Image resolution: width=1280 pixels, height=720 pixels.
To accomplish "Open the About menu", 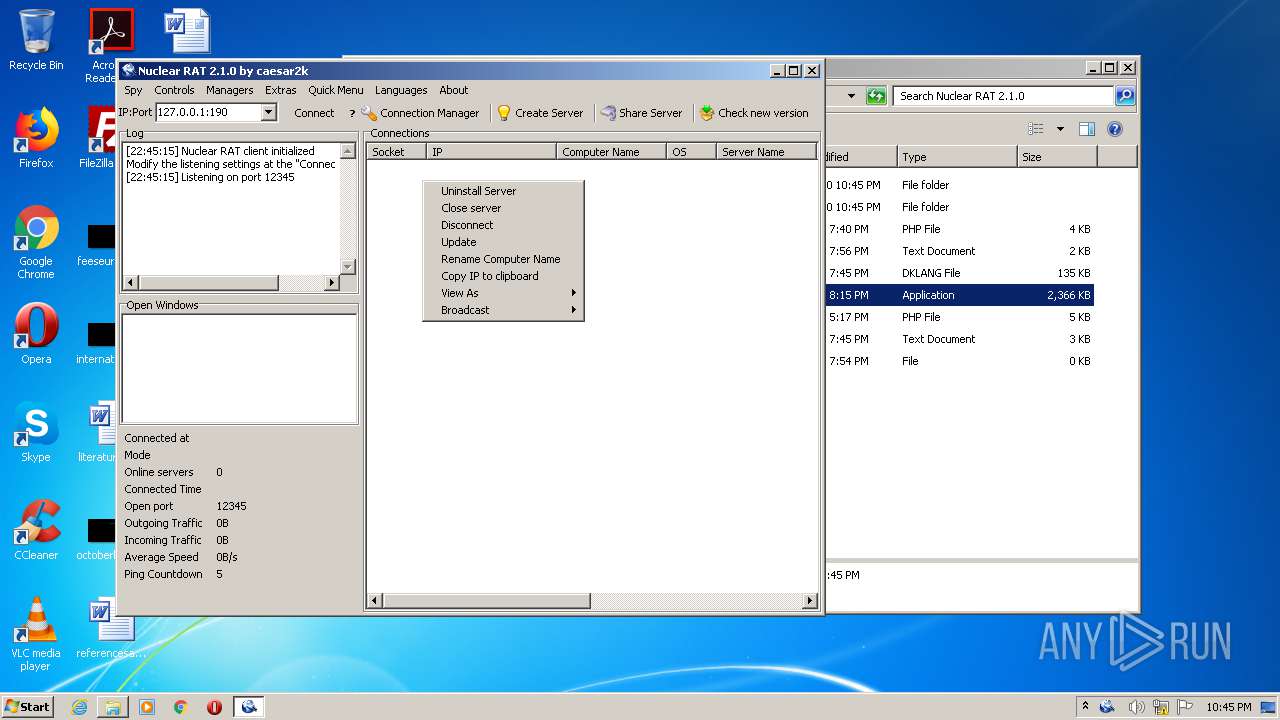I will click(x=453, y=90).
